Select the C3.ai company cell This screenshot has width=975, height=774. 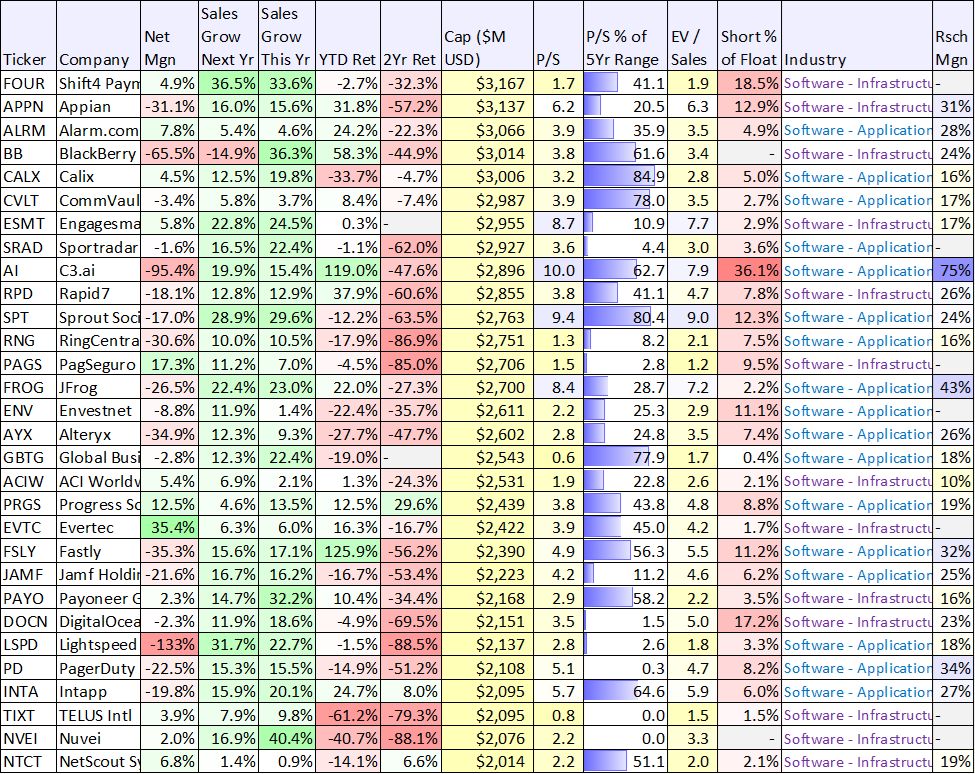tap(98, 270)
